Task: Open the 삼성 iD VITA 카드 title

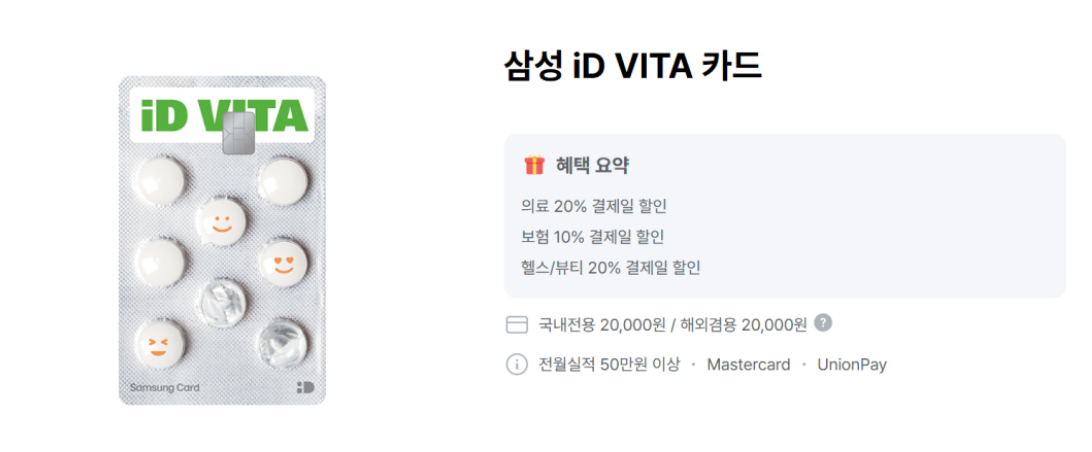Action: coord(632,66)
